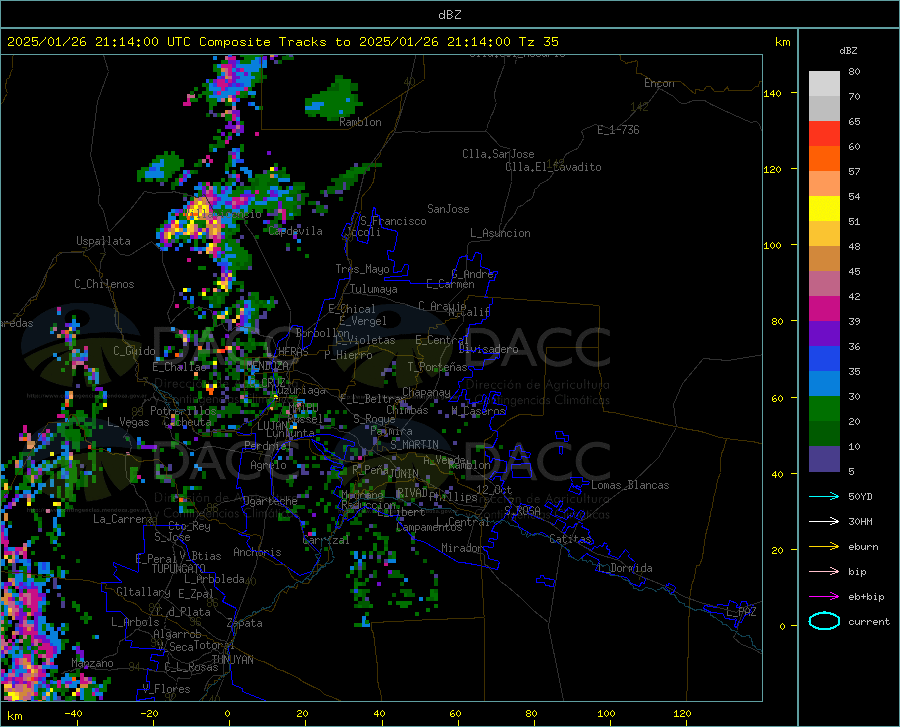Screen dimensions: 900x727
Task: Click the Ugarteche map label
Action: pos(270,501)
